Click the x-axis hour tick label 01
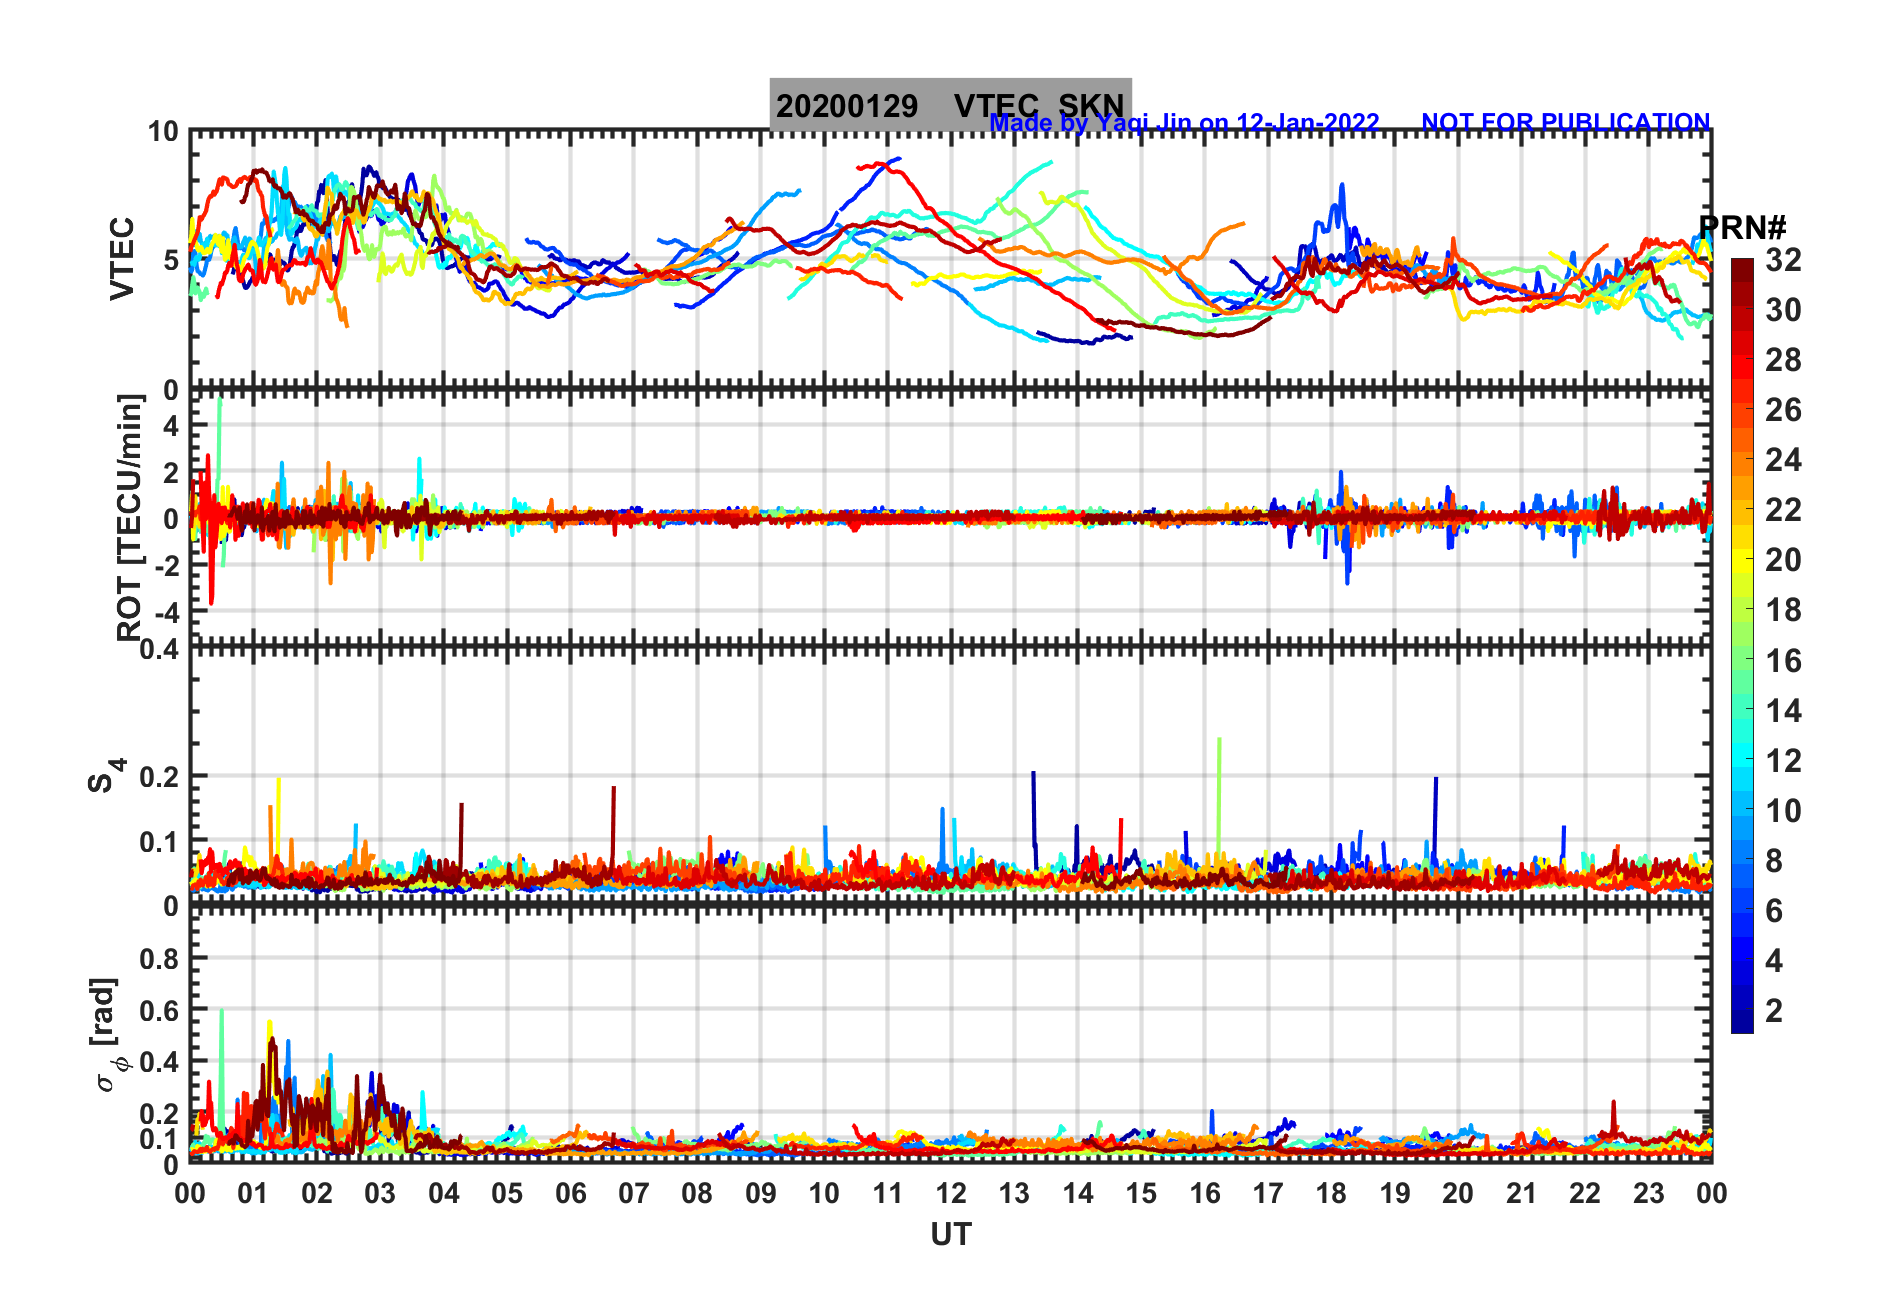The width and height of the screenshot is (1902, 1292). pyautogui.click(x=253, y=1194)
